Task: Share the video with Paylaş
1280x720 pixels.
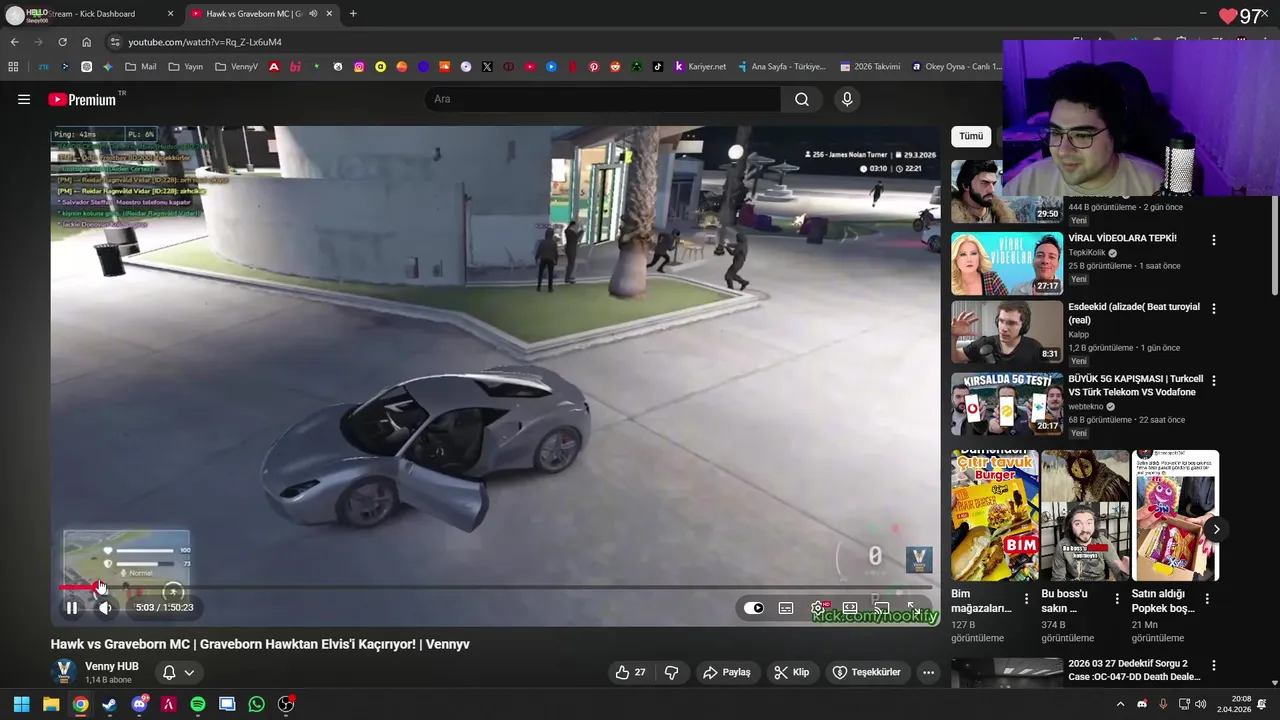Action: 727,672
